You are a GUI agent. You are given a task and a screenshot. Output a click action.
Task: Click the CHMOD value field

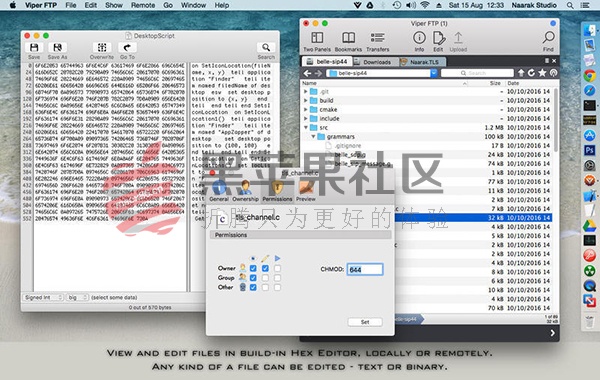(365, 269)
